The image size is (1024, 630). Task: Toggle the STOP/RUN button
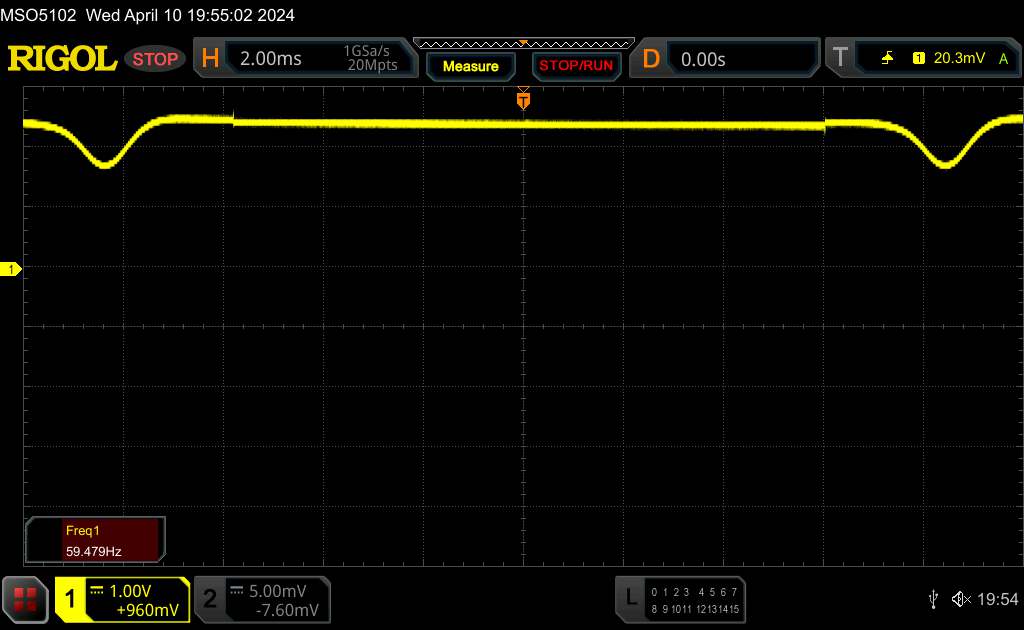[x=576, y=66]
